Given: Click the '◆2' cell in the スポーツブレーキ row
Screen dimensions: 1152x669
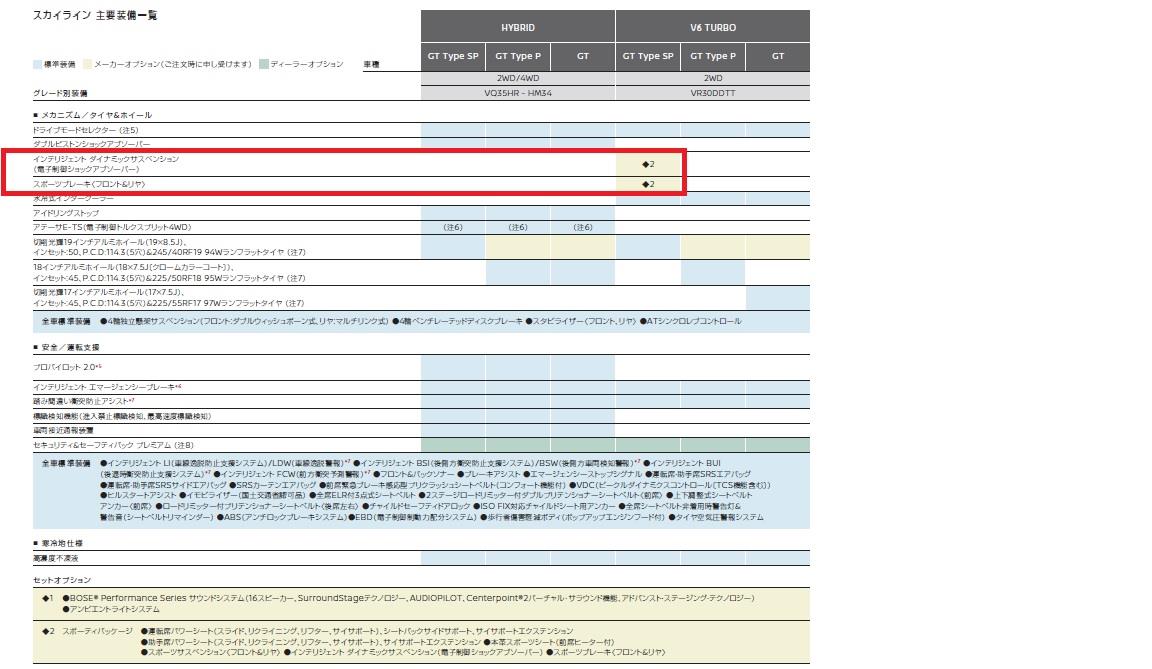Looking at the screenshot, I should coord(648,184).
